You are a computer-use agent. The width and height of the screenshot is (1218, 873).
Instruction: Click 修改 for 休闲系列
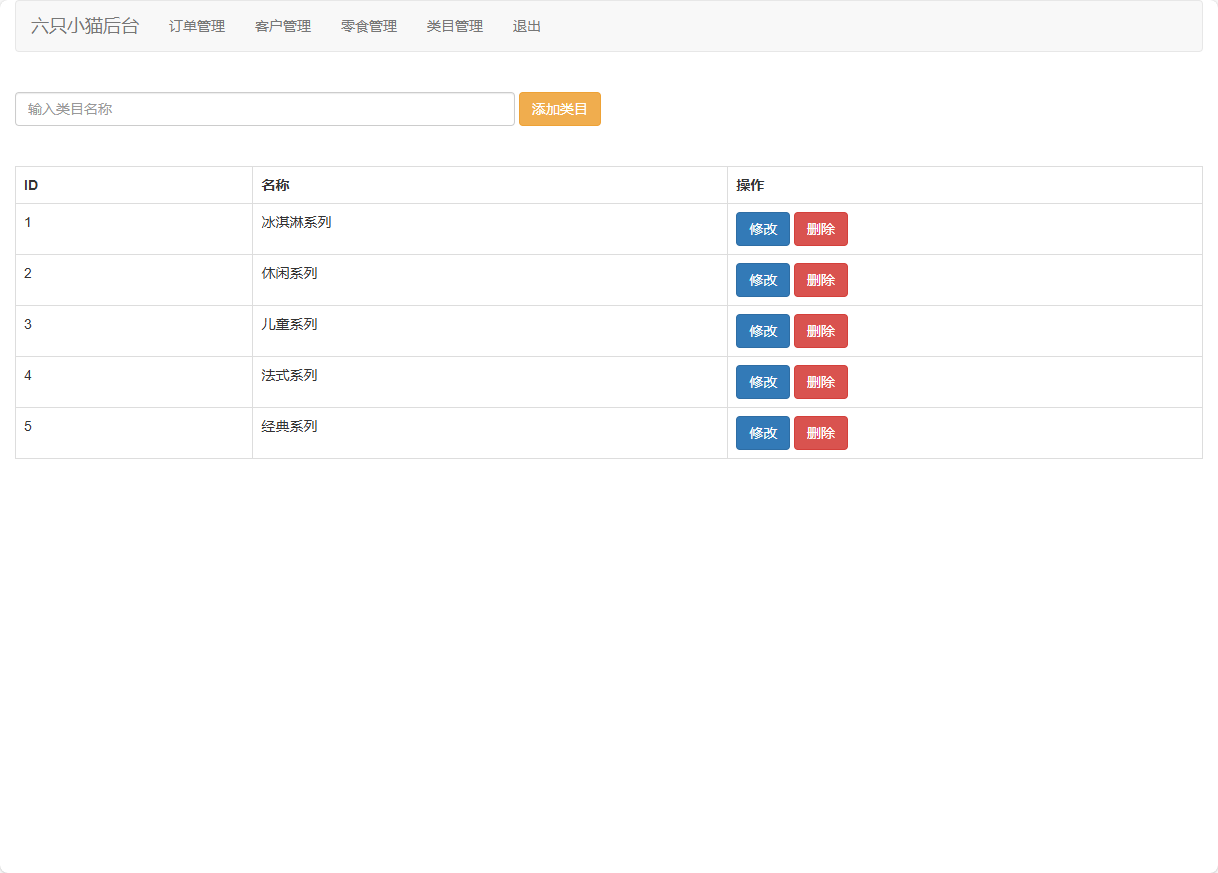(762, 280)
